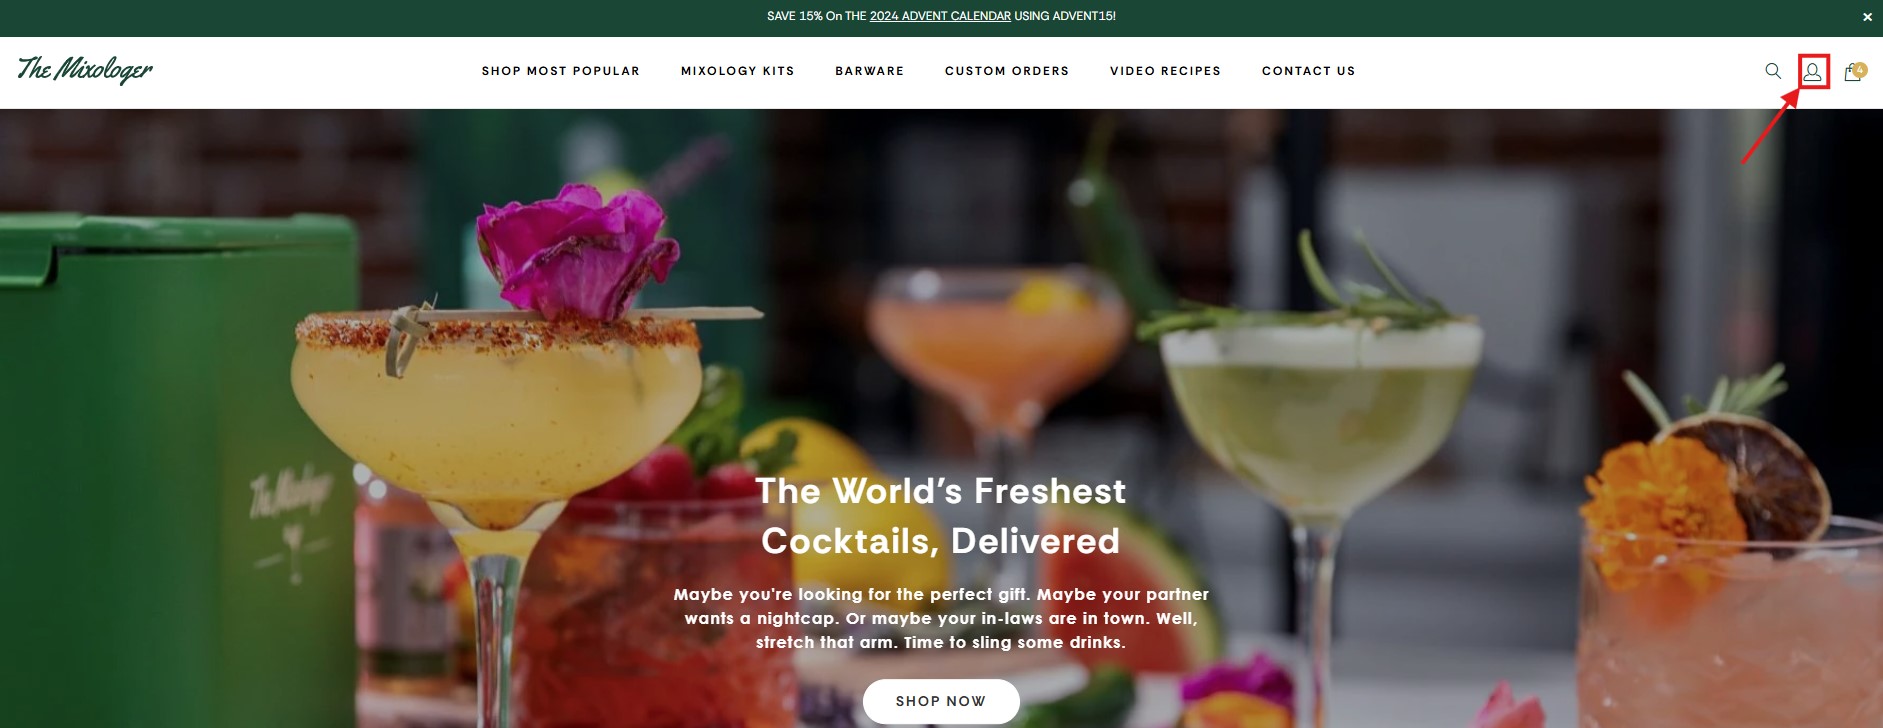
Task: Open the shopping bag cart icon
Action: (x=1854, y=71)
